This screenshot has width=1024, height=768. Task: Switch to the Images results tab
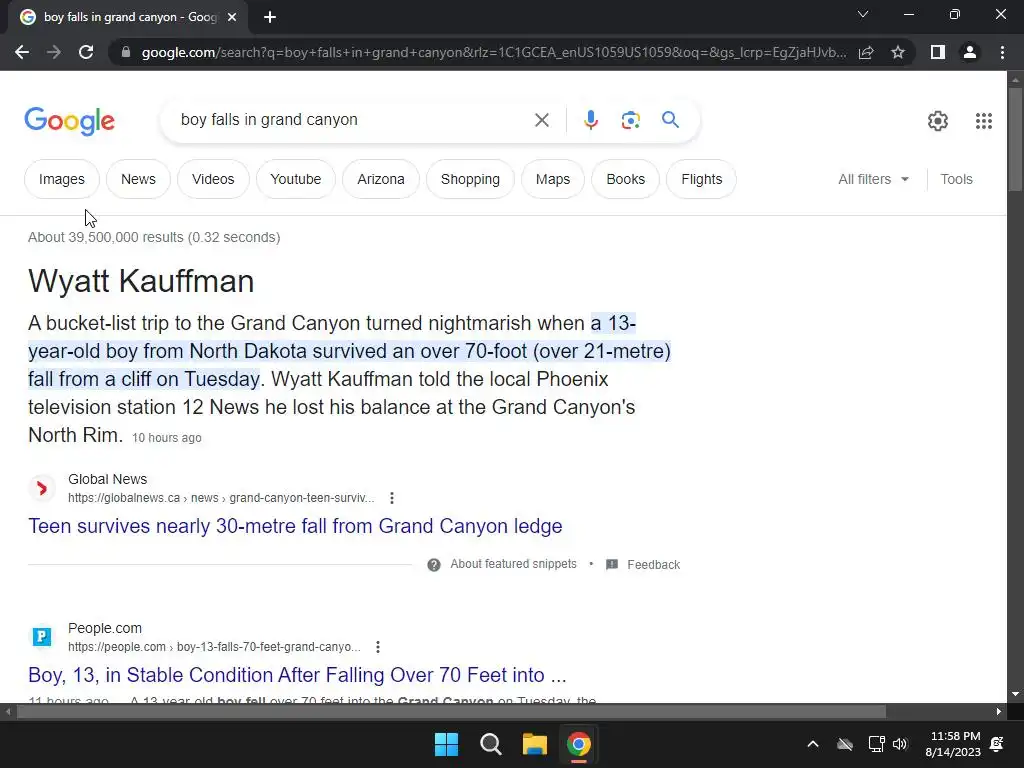click(62, 179)
